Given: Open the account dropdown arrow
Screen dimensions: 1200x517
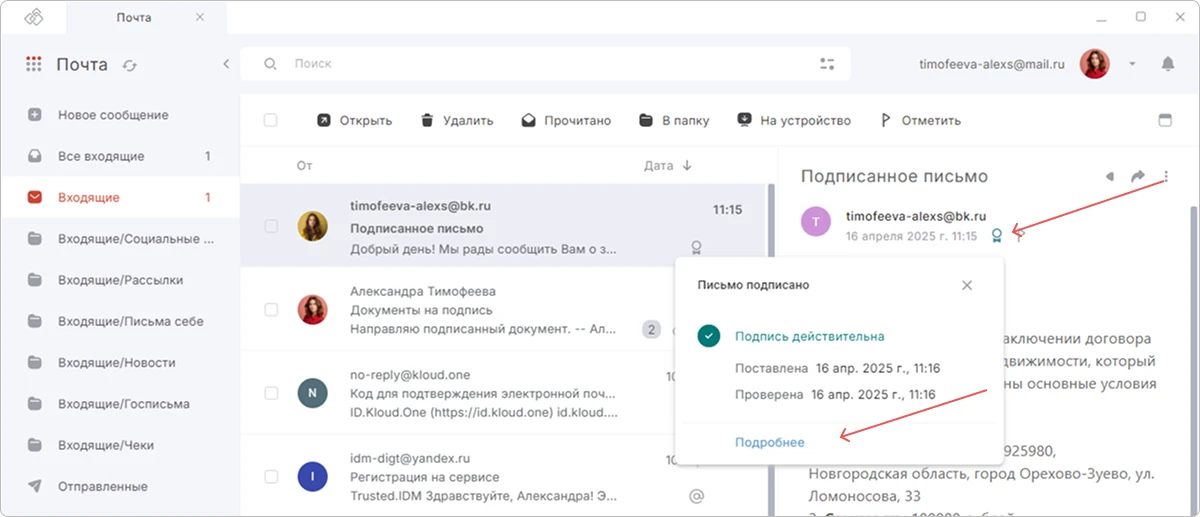Looking at the screenshot, I should (x=1132, y=64).
